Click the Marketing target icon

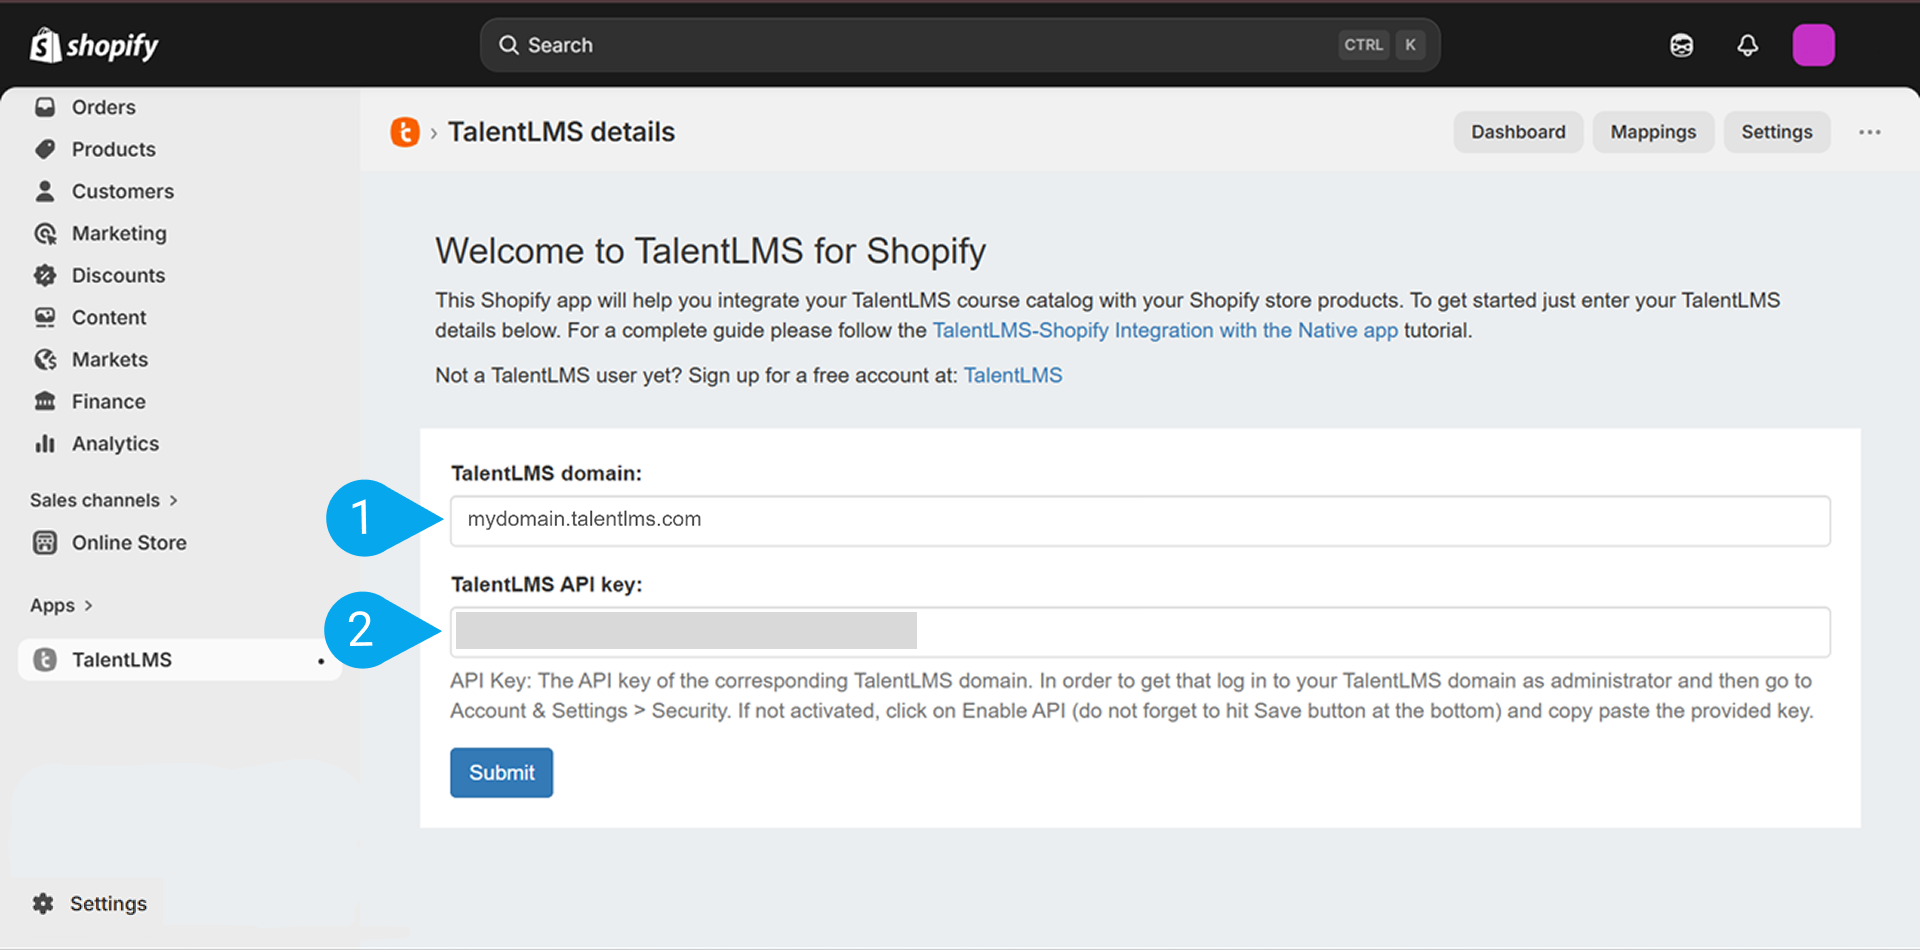[45, 233]
